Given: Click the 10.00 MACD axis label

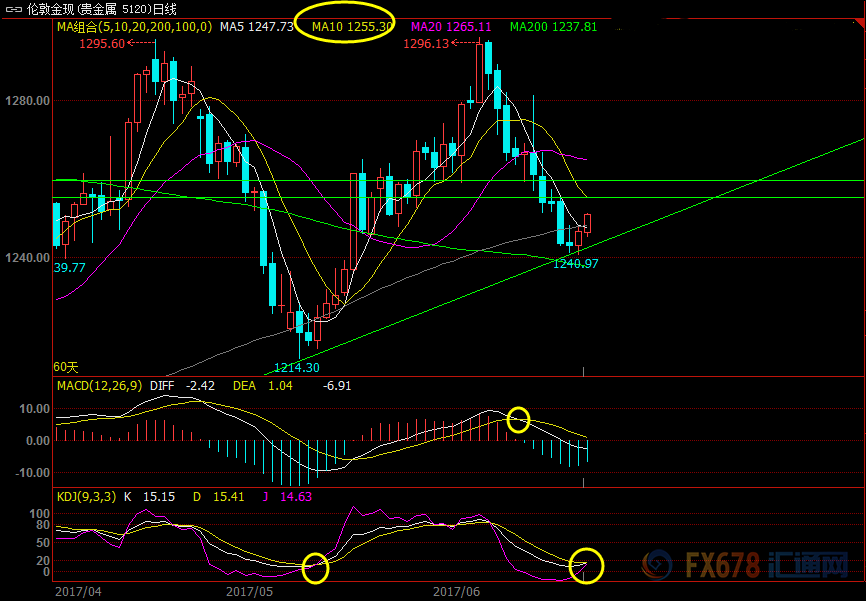Looking at the screenshot, I should [x=35, y=409].
